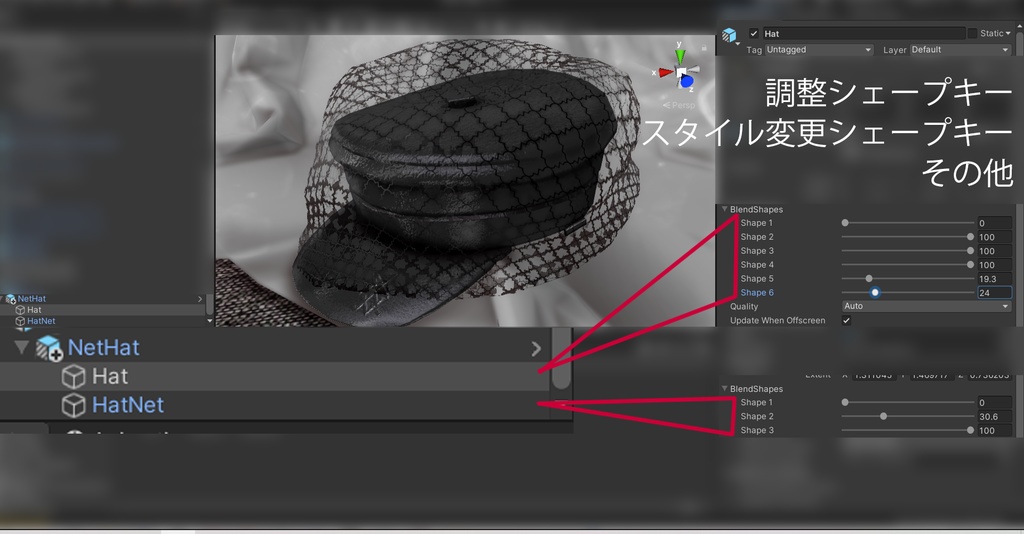The height and width of the screenshot is (534, 1024).
Task: Click the Shape 6 slider handle
Action: coord(875,292)
